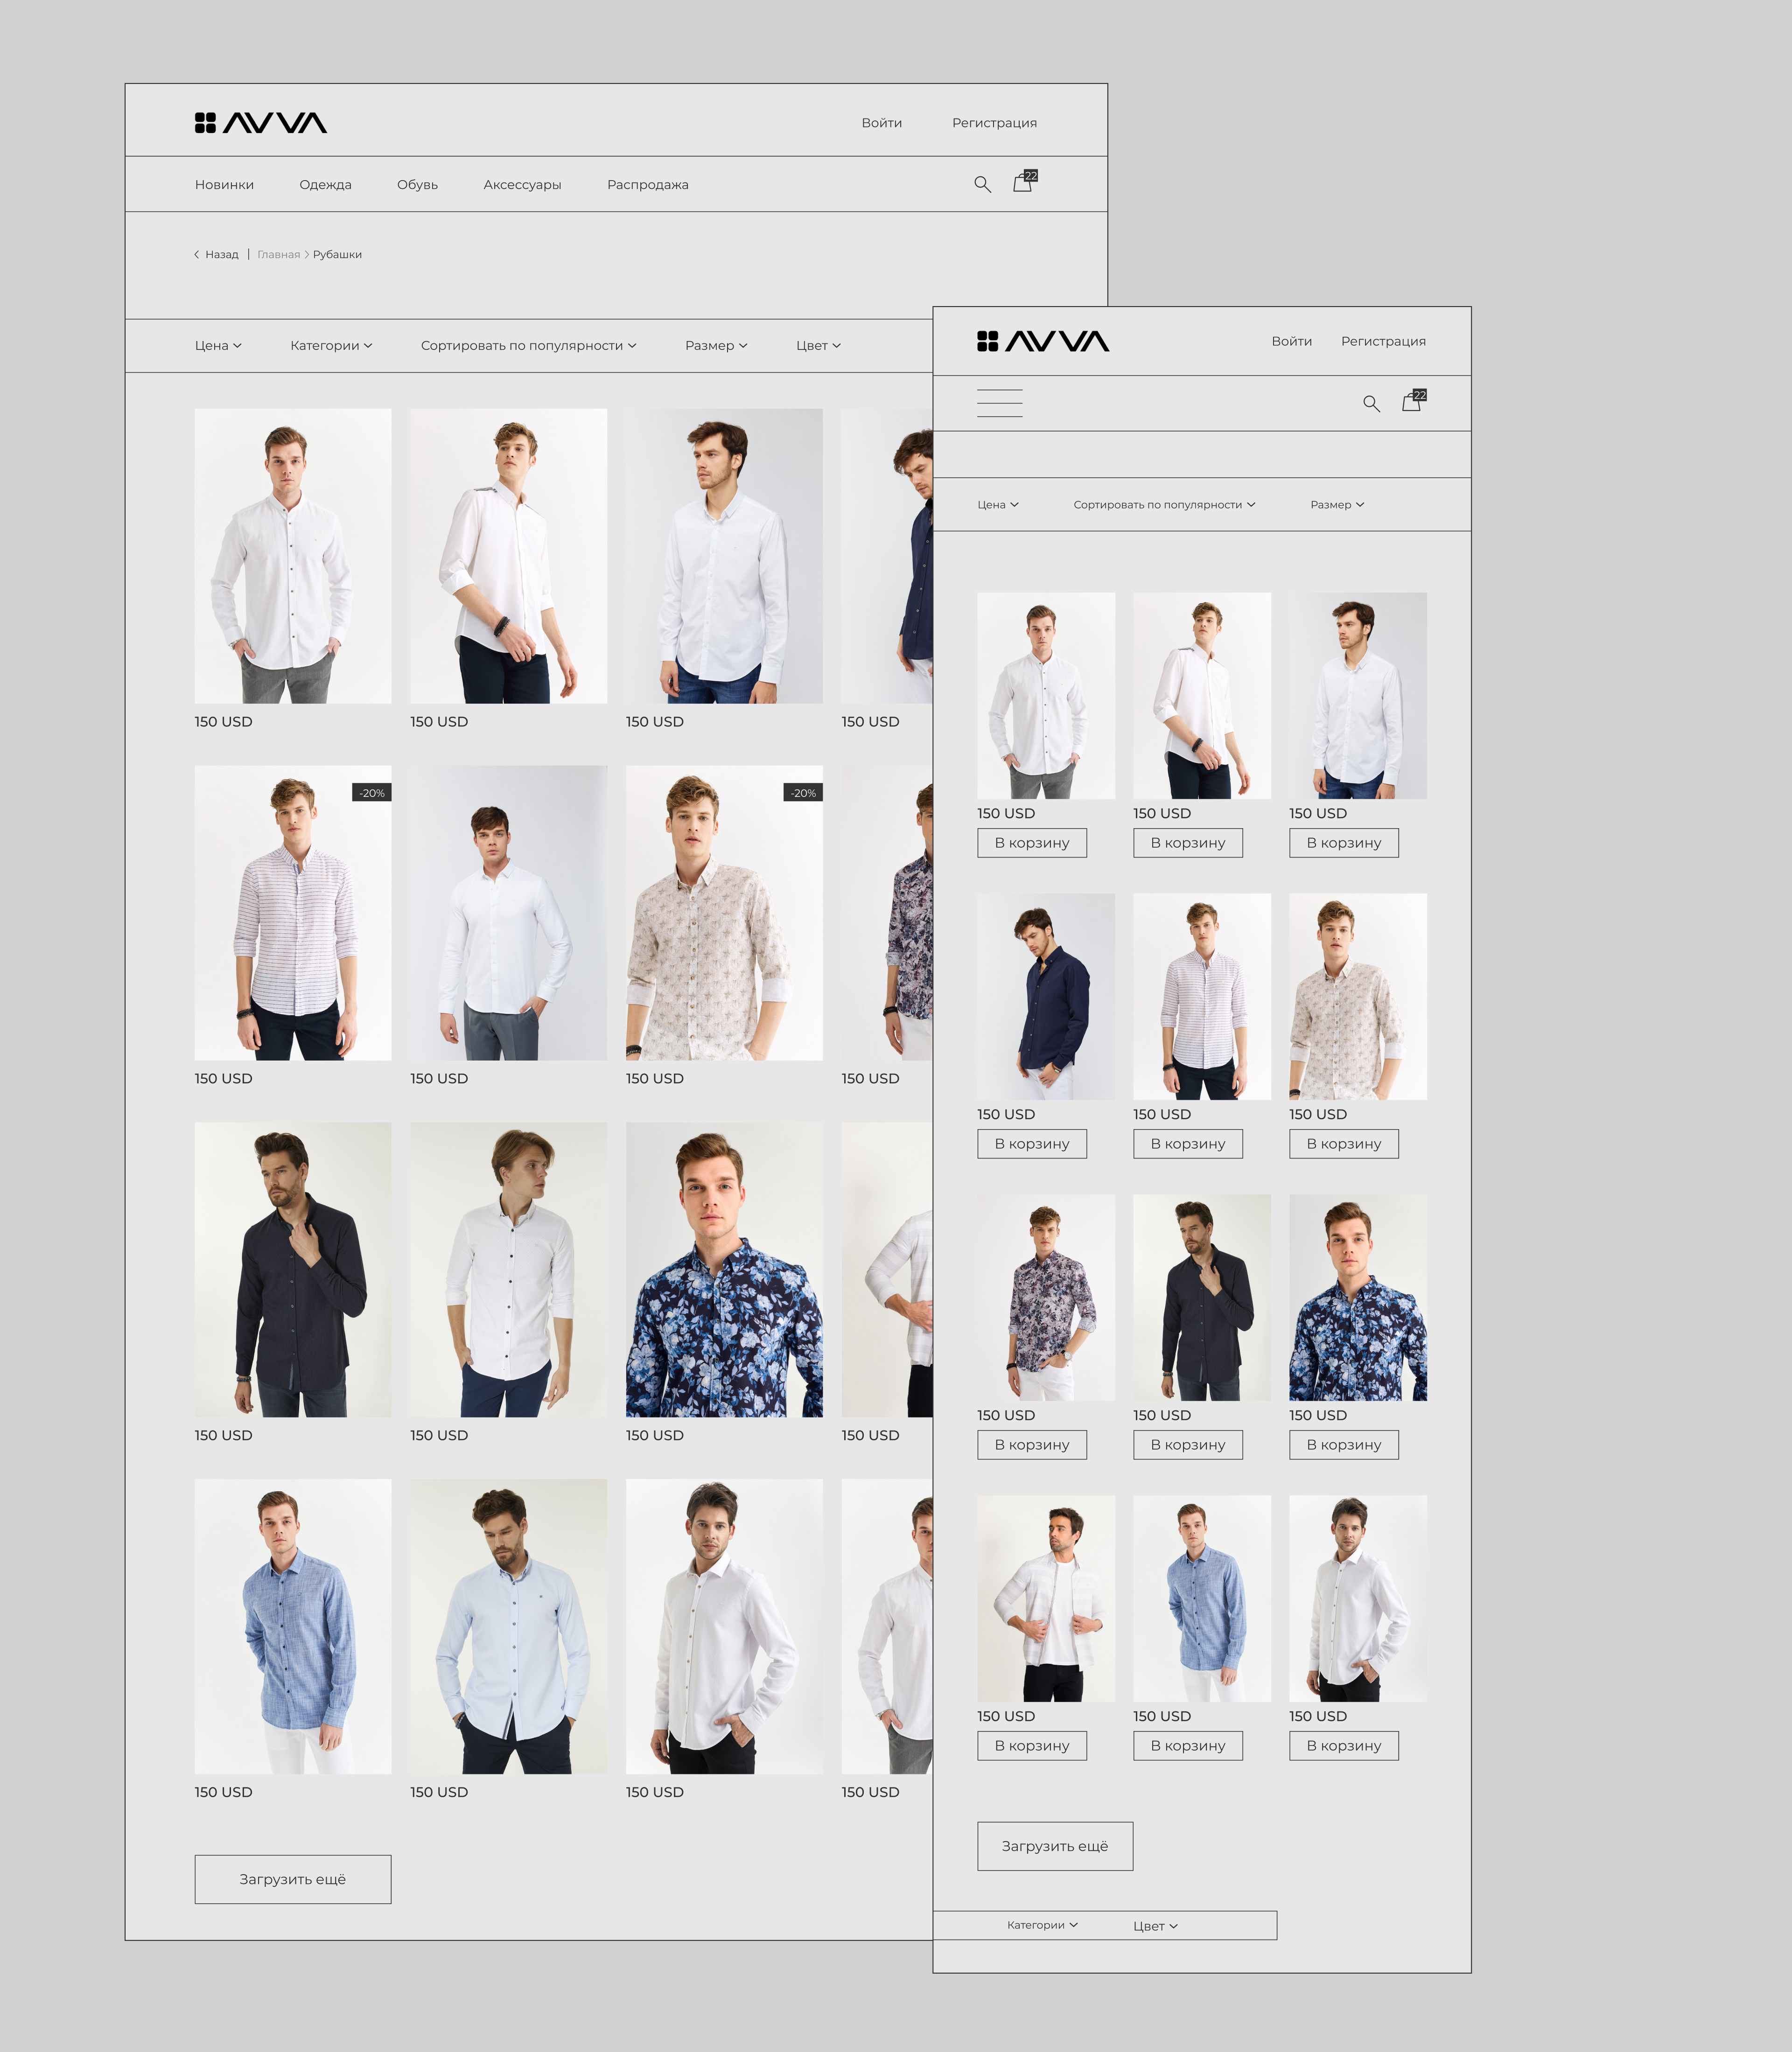Expand Цвет dropdown at tablet layout bottom
1792x2052 pixels.
(x=1155, y=1926)
